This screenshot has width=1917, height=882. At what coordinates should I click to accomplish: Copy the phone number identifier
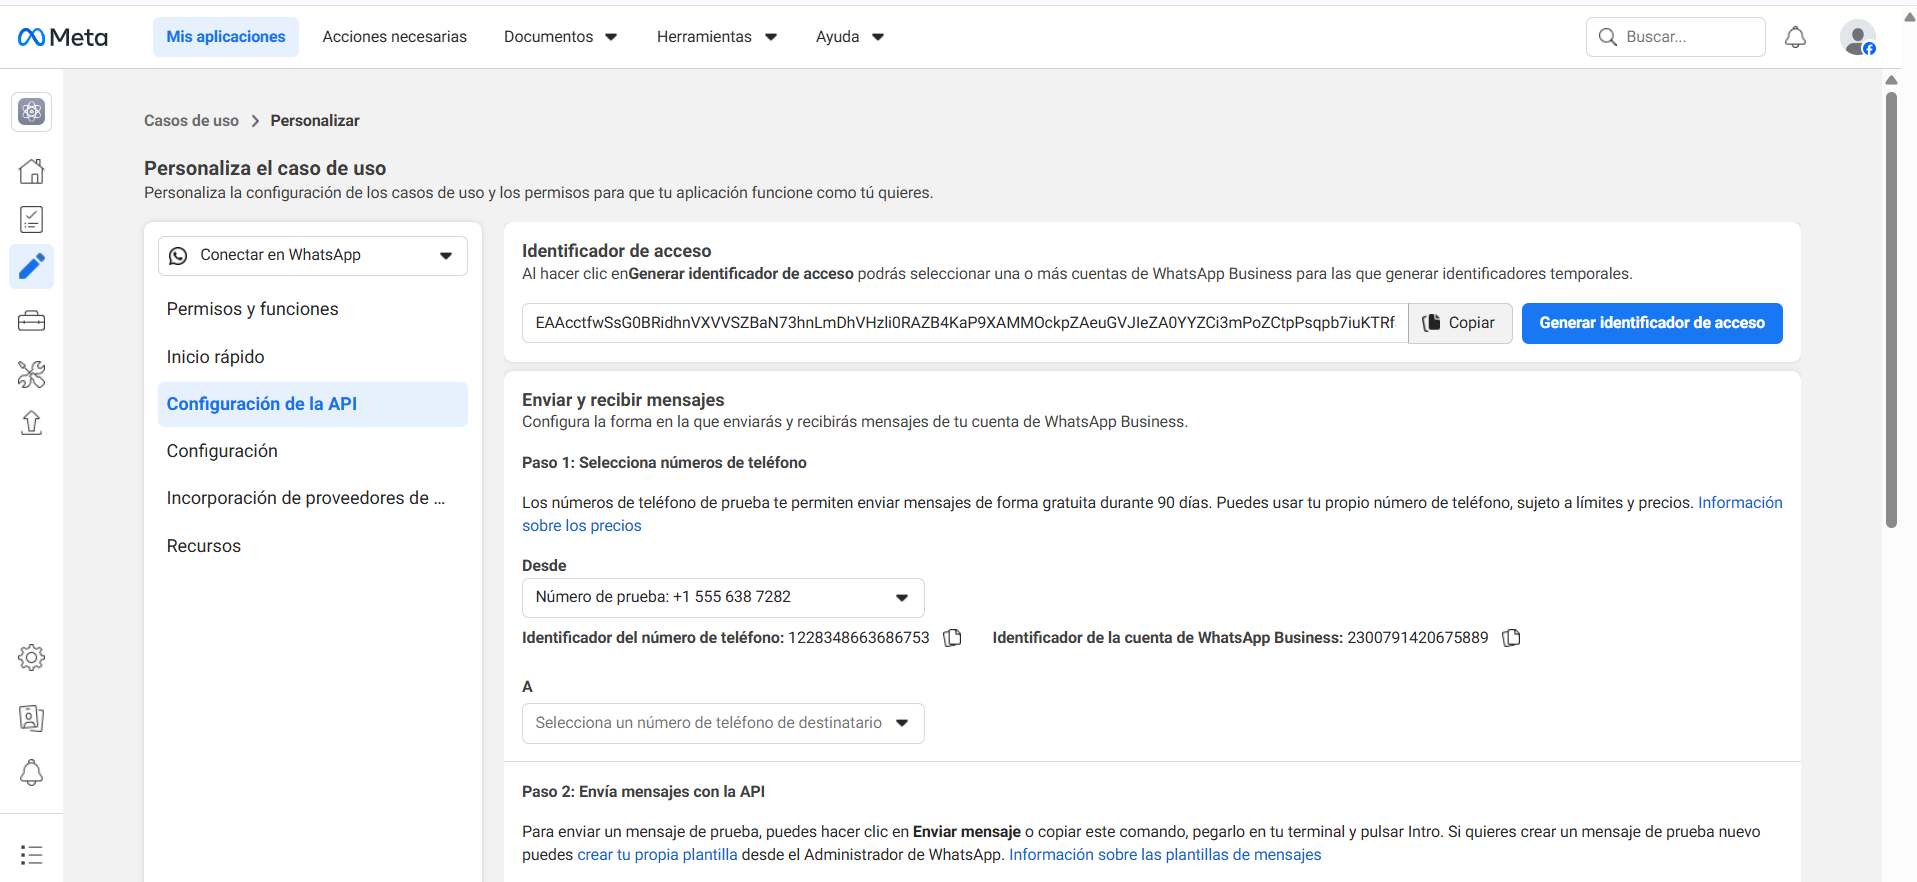(x=953, y=638)
